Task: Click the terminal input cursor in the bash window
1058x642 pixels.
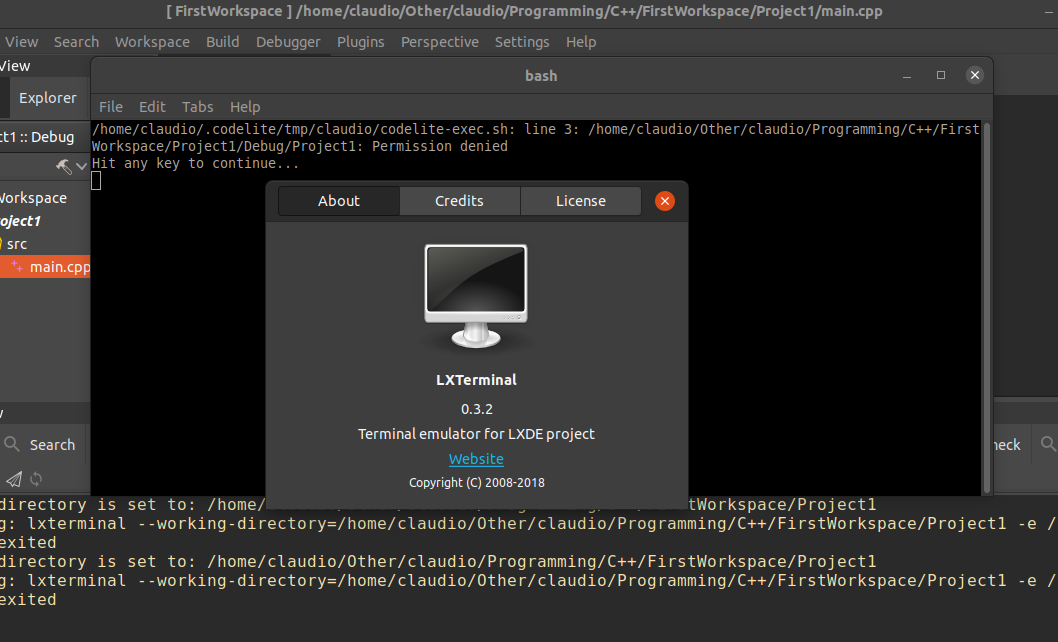Action: [96, 180]
